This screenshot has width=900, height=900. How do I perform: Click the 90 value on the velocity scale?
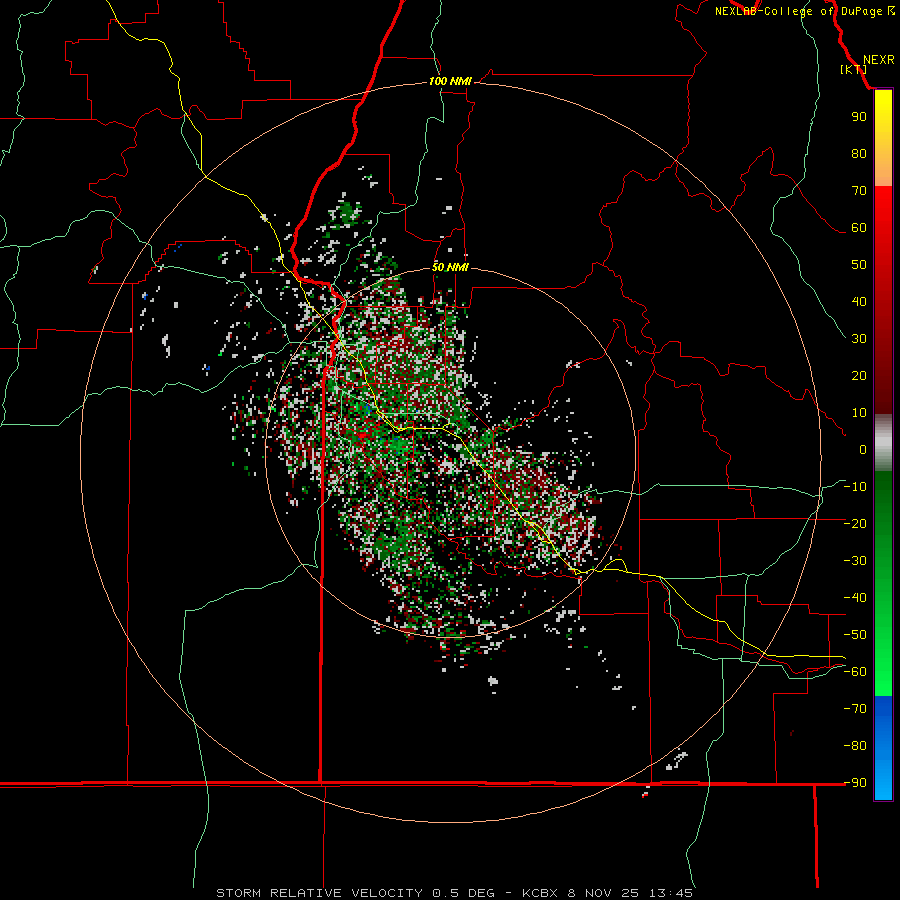click(x=859, y=117)
